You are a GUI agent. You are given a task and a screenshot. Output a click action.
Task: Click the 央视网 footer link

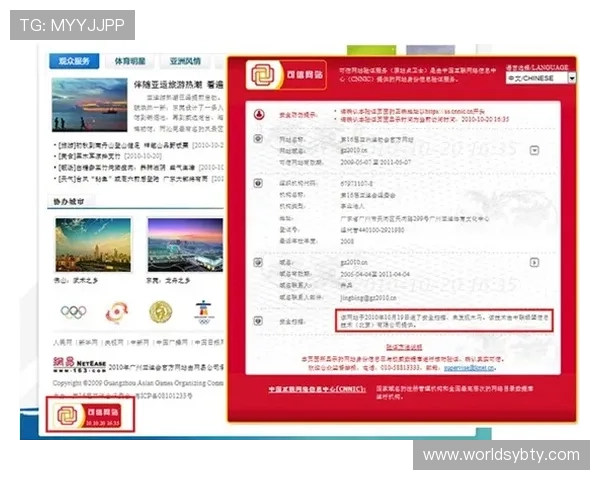(114, 342)
